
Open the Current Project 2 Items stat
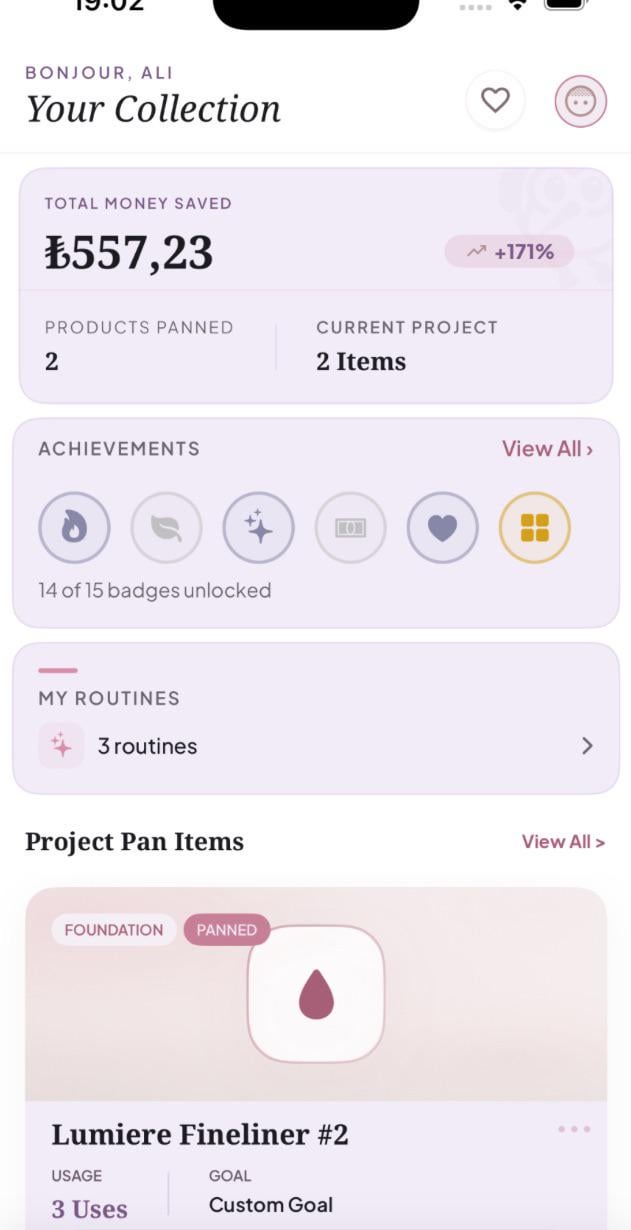361,361
